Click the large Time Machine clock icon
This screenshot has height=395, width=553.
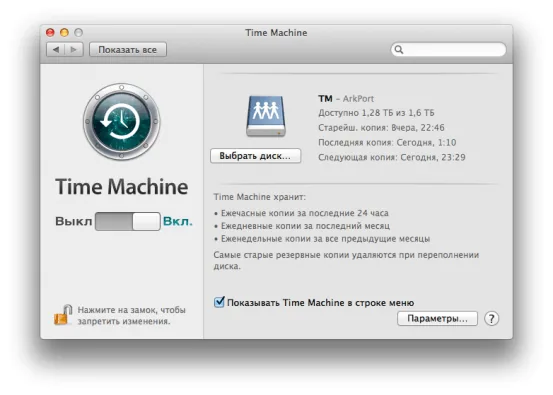pyautogui.click(x=121, y=121)
